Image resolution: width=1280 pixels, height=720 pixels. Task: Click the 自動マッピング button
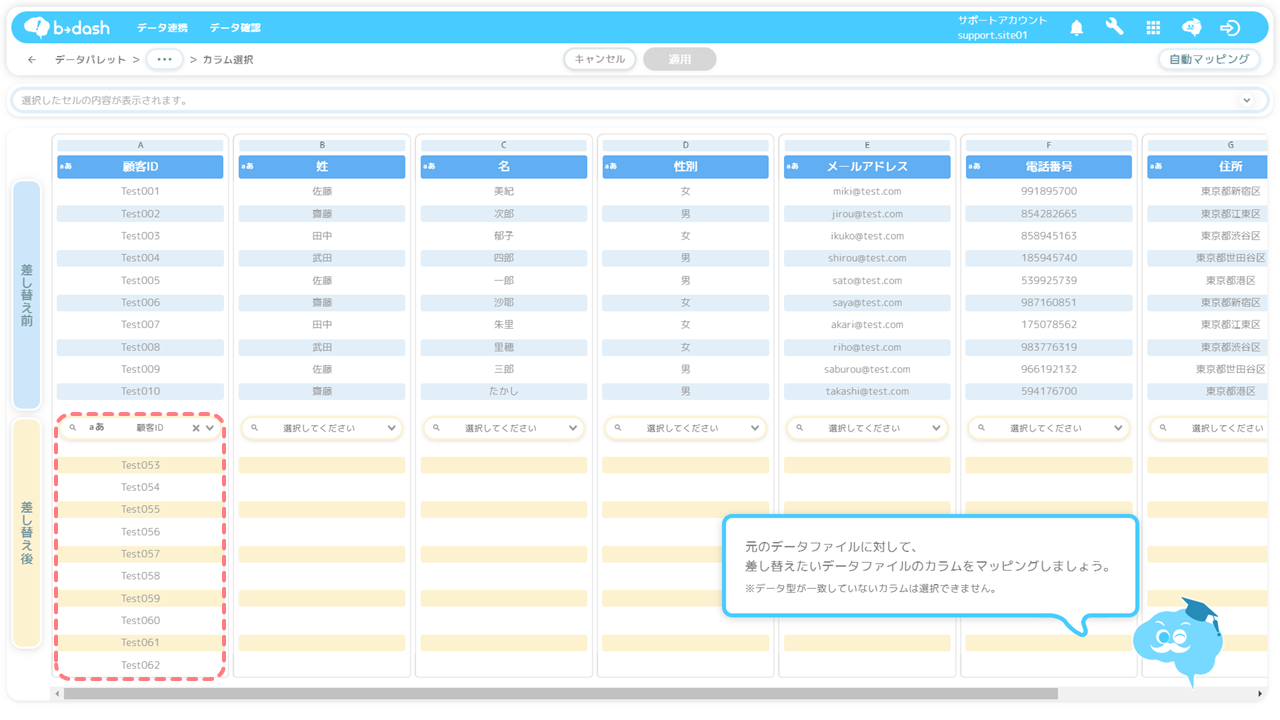tap(1208, 59)
